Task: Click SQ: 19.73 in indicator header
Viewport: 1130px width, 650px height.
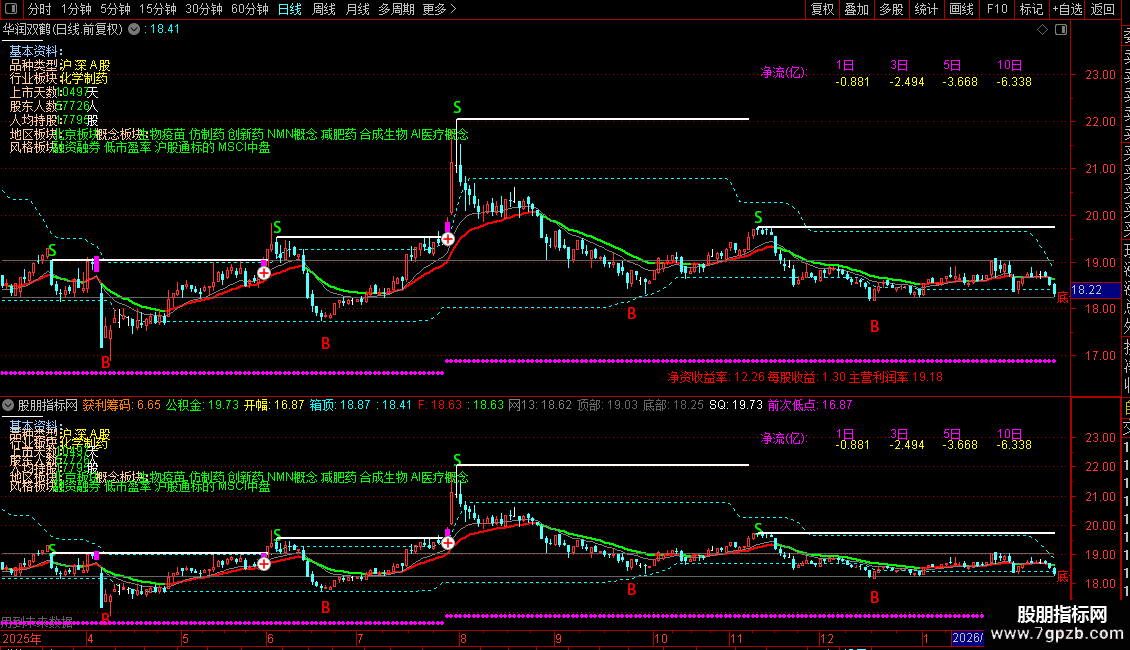Action: [736, 405]
